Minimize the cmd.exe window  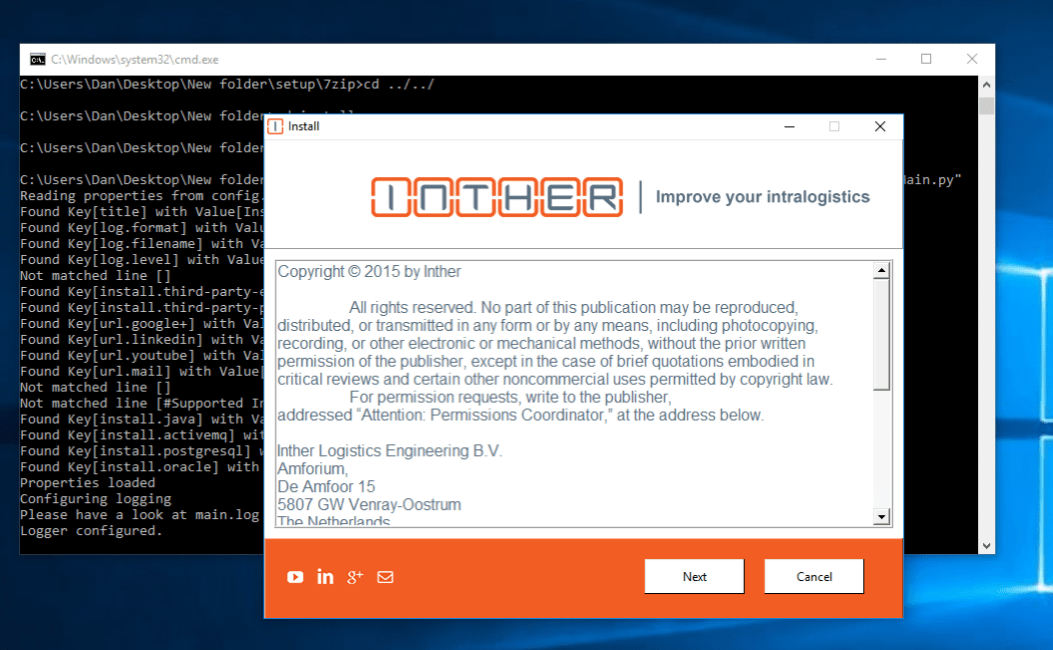881,59
